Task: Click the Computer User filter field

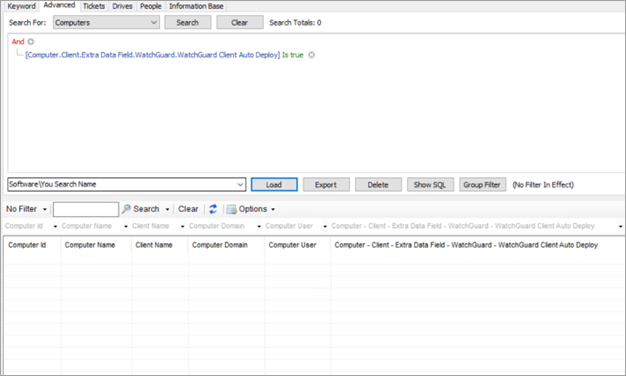Action: (293, 226)
